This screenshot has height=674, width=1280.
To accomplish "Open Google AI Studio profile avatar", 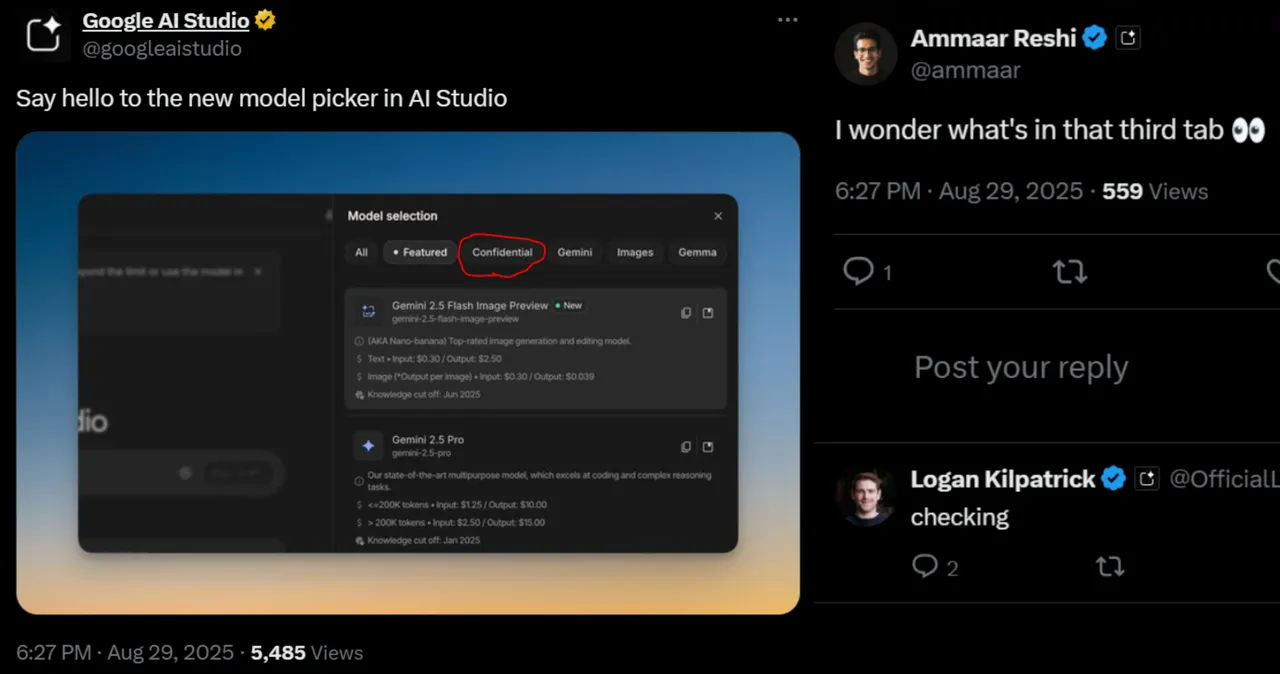I will (x=45, y=34).
